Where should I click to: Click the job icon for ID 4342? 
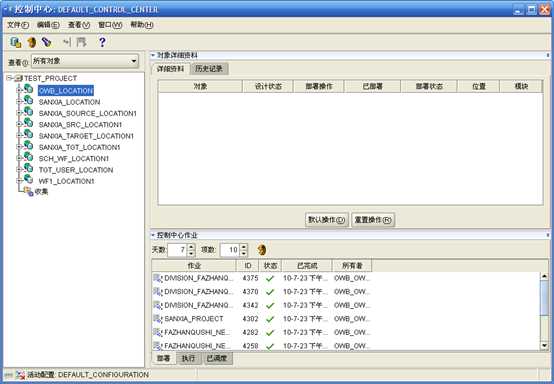coord(157,305)
